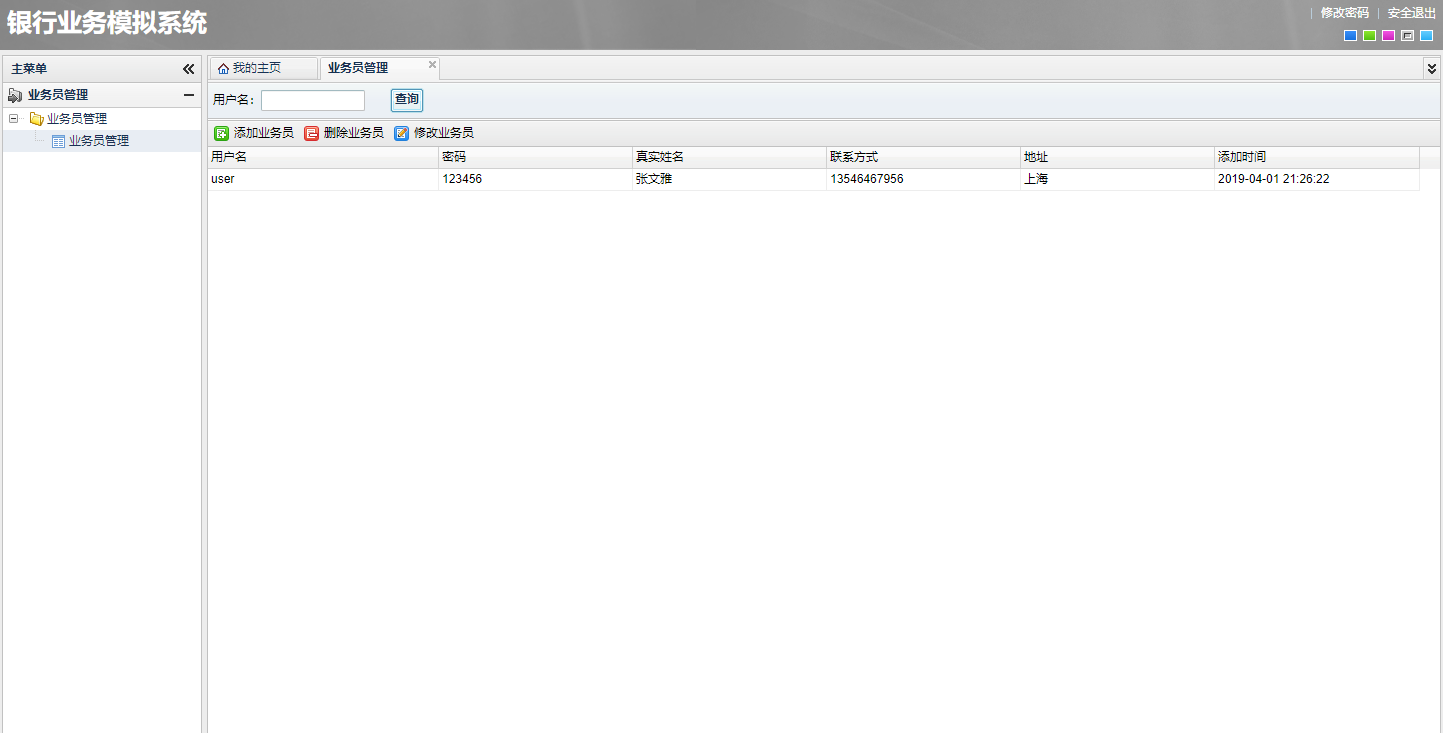Click the 真实姓名 column header
Screen dimensions: 1443x733
pyautogui.click(x=730, y=158)
